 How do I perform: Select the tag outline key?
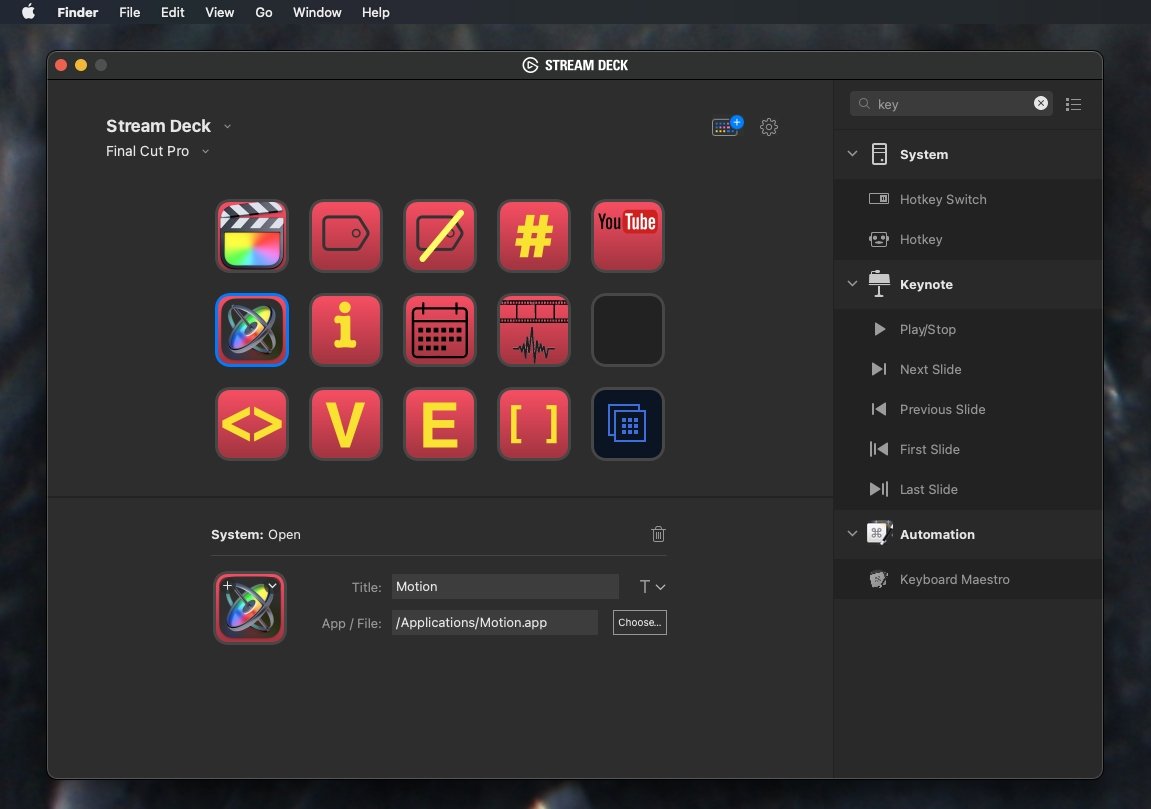pos(346,236)
